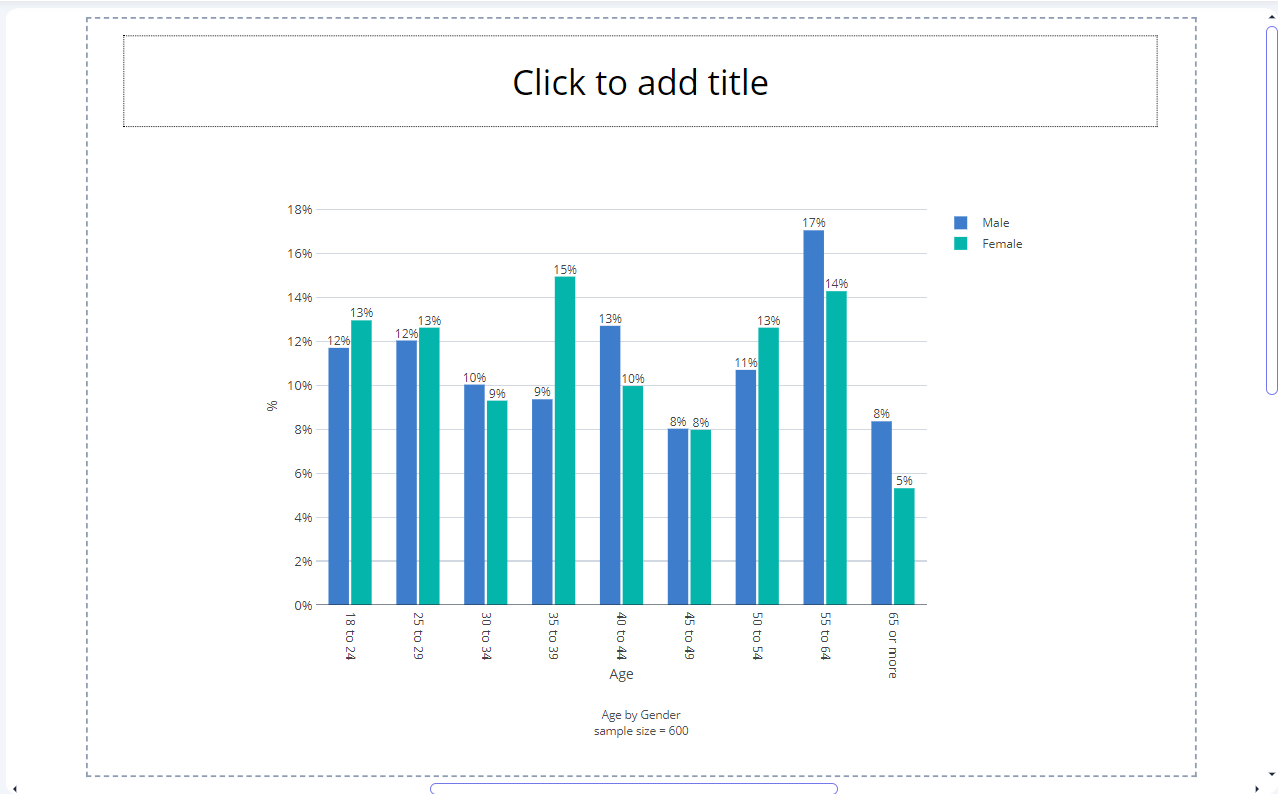
Task: Click the 'Age' x-axis title
Action: (x=621, y=674)
